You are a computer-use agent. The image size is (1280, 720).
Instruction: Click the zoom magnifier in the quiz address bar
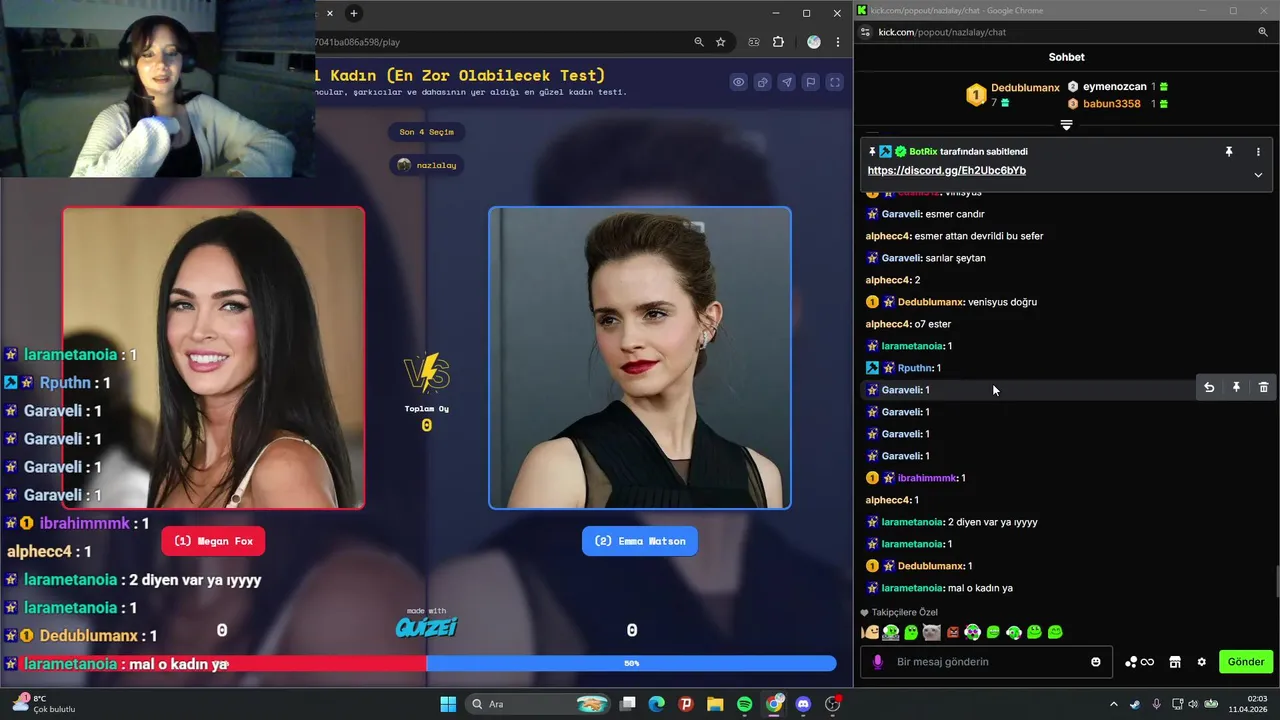click(699, 42)
